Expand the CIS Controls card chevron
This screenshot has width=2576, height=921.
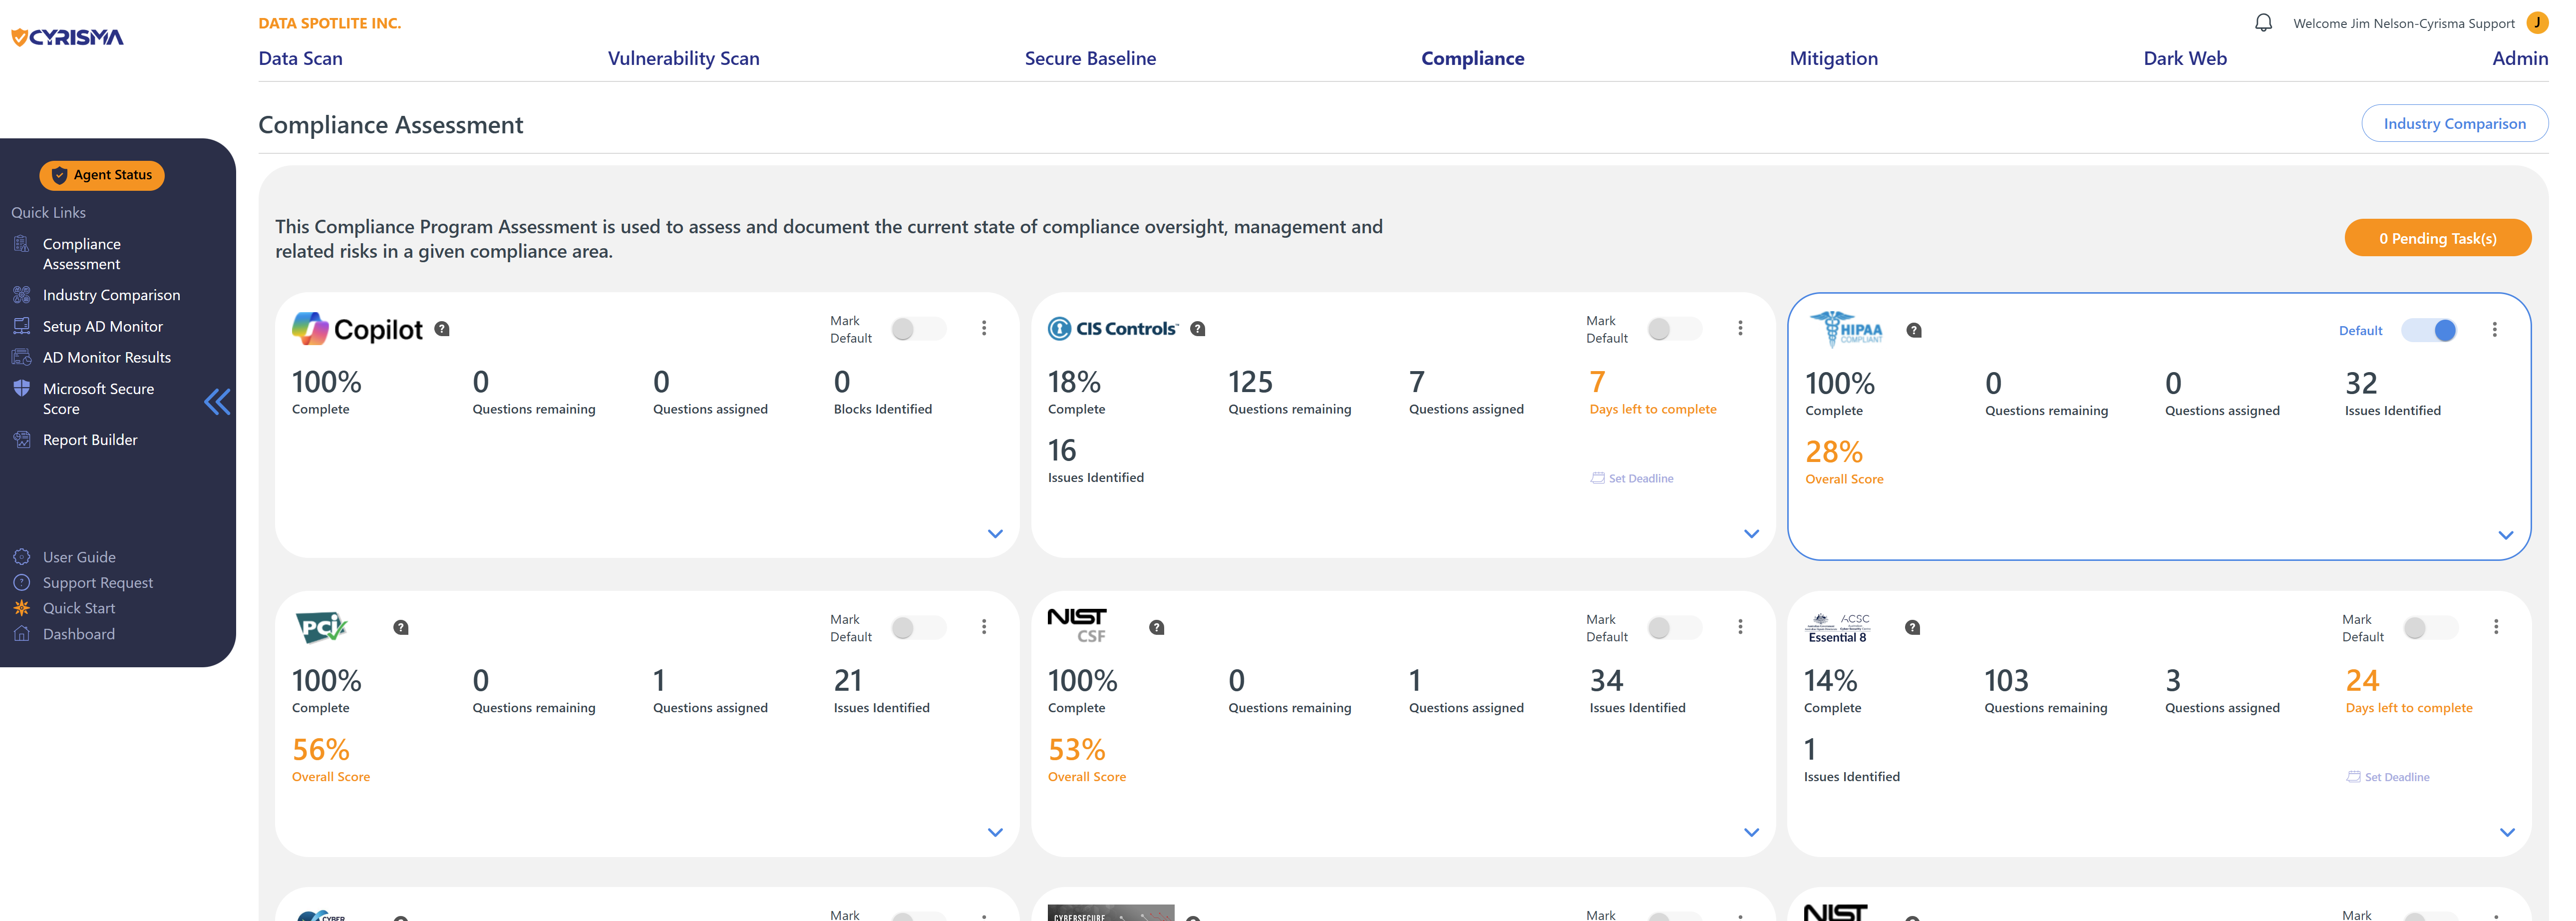coord(1751,533)
